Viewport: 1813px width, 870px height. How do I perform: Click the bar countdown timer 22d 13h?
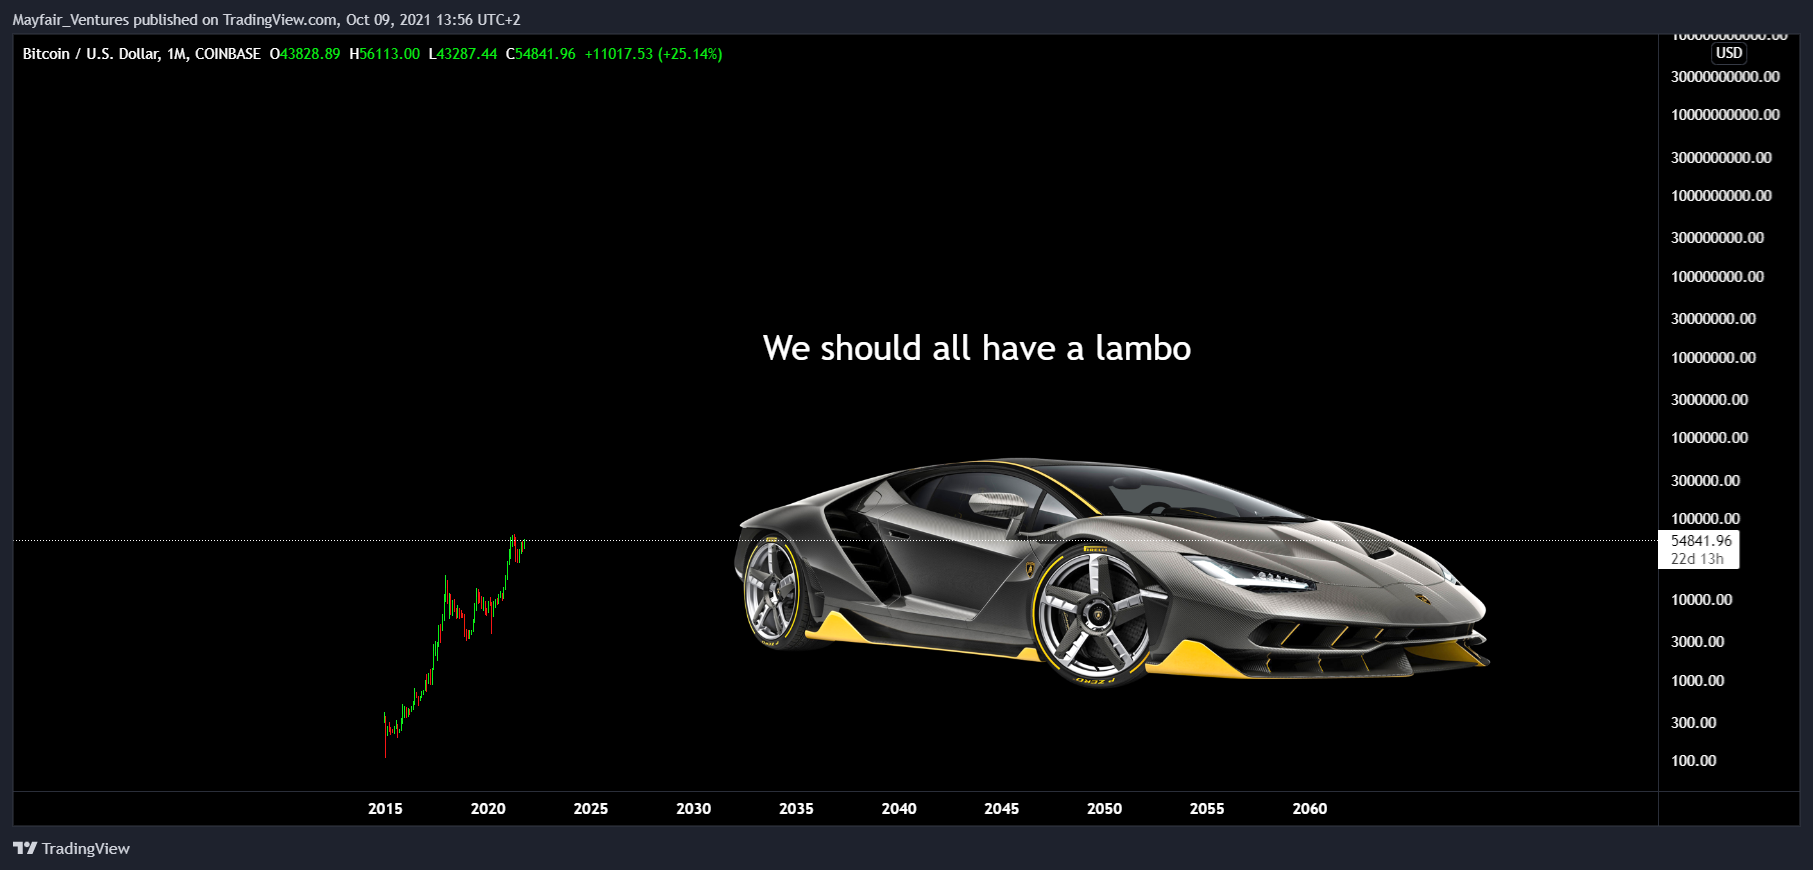coord(1697,559)
